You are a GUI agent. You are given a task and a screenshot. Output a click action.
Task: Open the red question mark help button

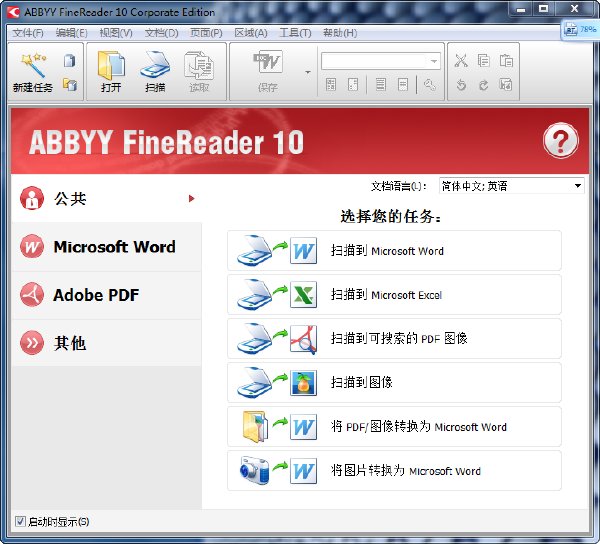[561, 140]
